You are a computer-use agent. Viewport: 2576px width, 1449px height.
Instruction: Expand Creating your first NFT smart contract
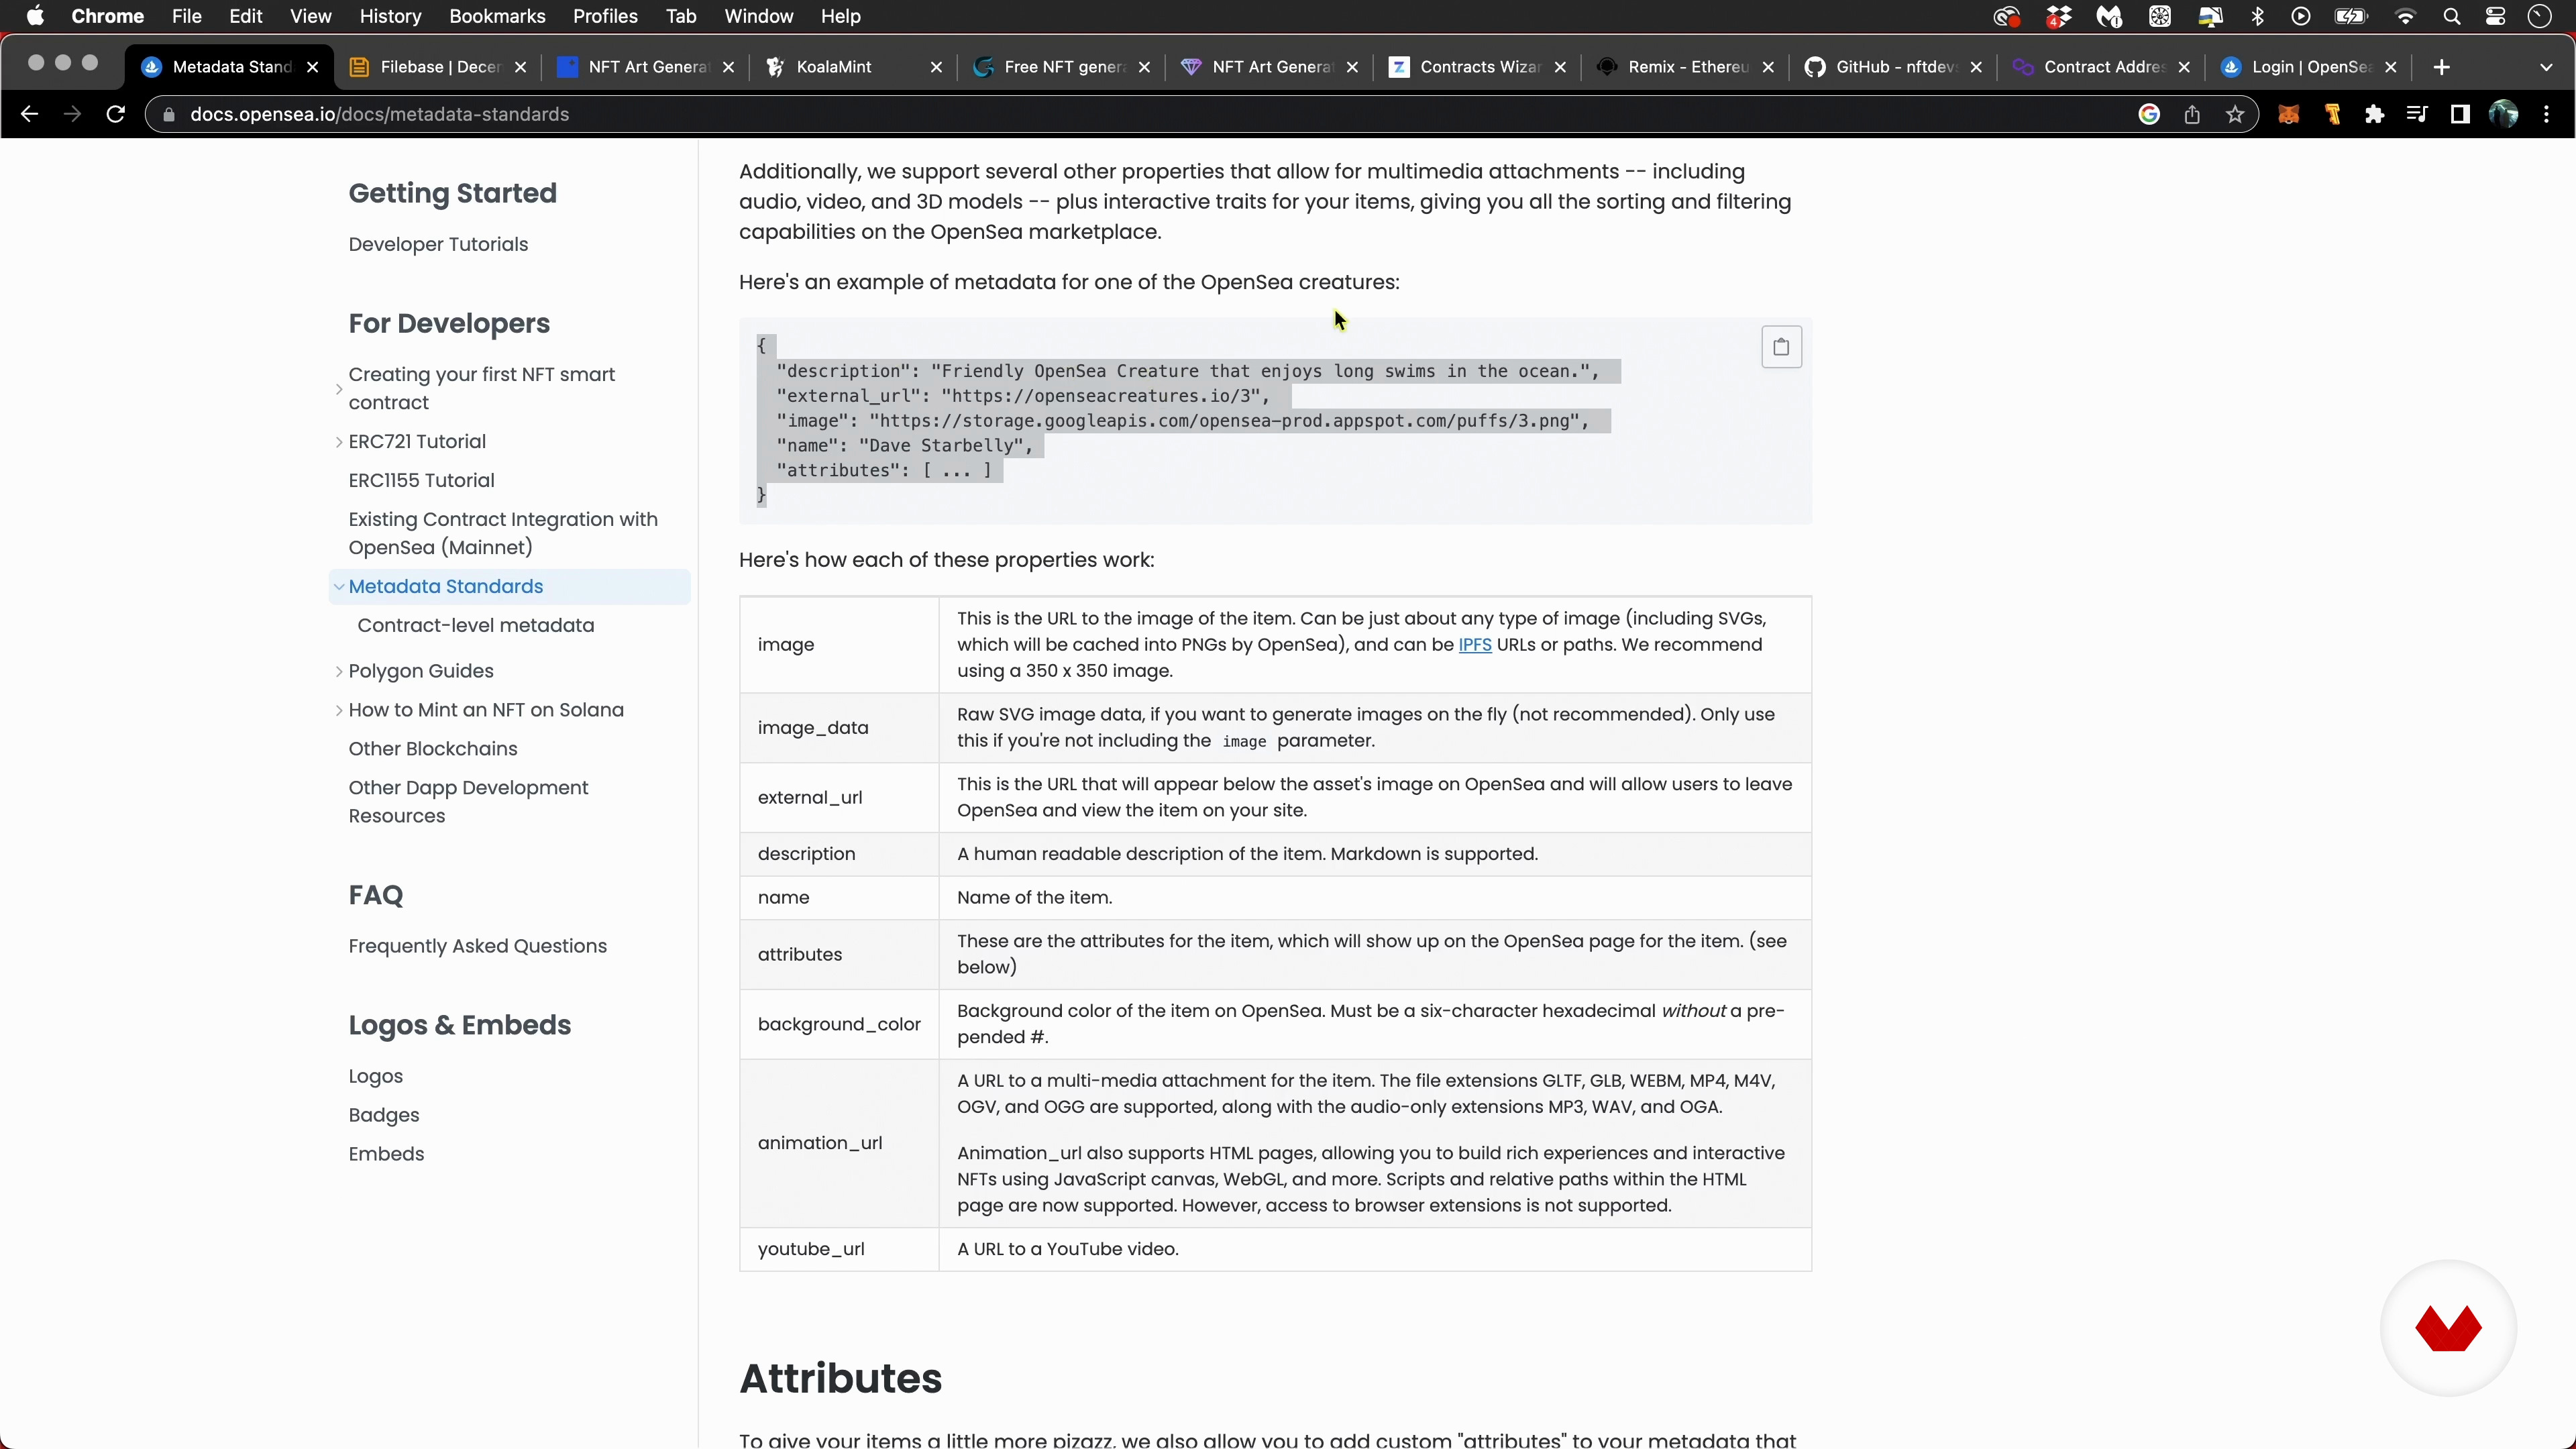coord(339,389)
